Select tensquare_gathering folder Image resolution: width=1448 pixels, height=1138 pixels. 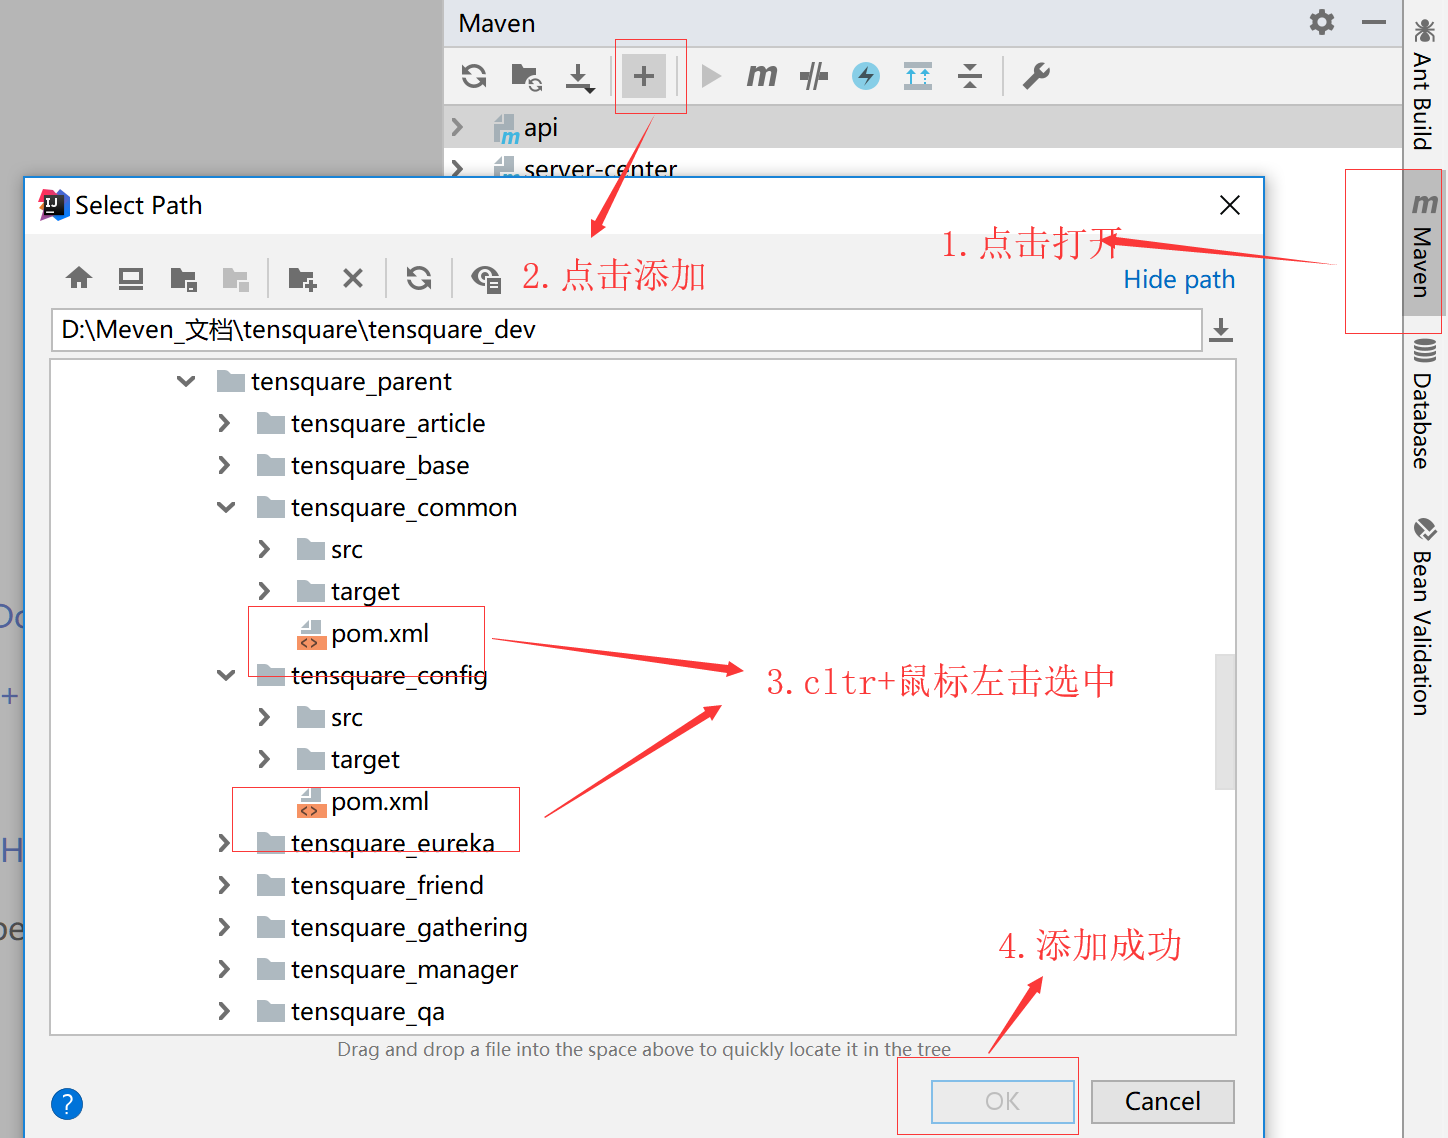(392, 927)
